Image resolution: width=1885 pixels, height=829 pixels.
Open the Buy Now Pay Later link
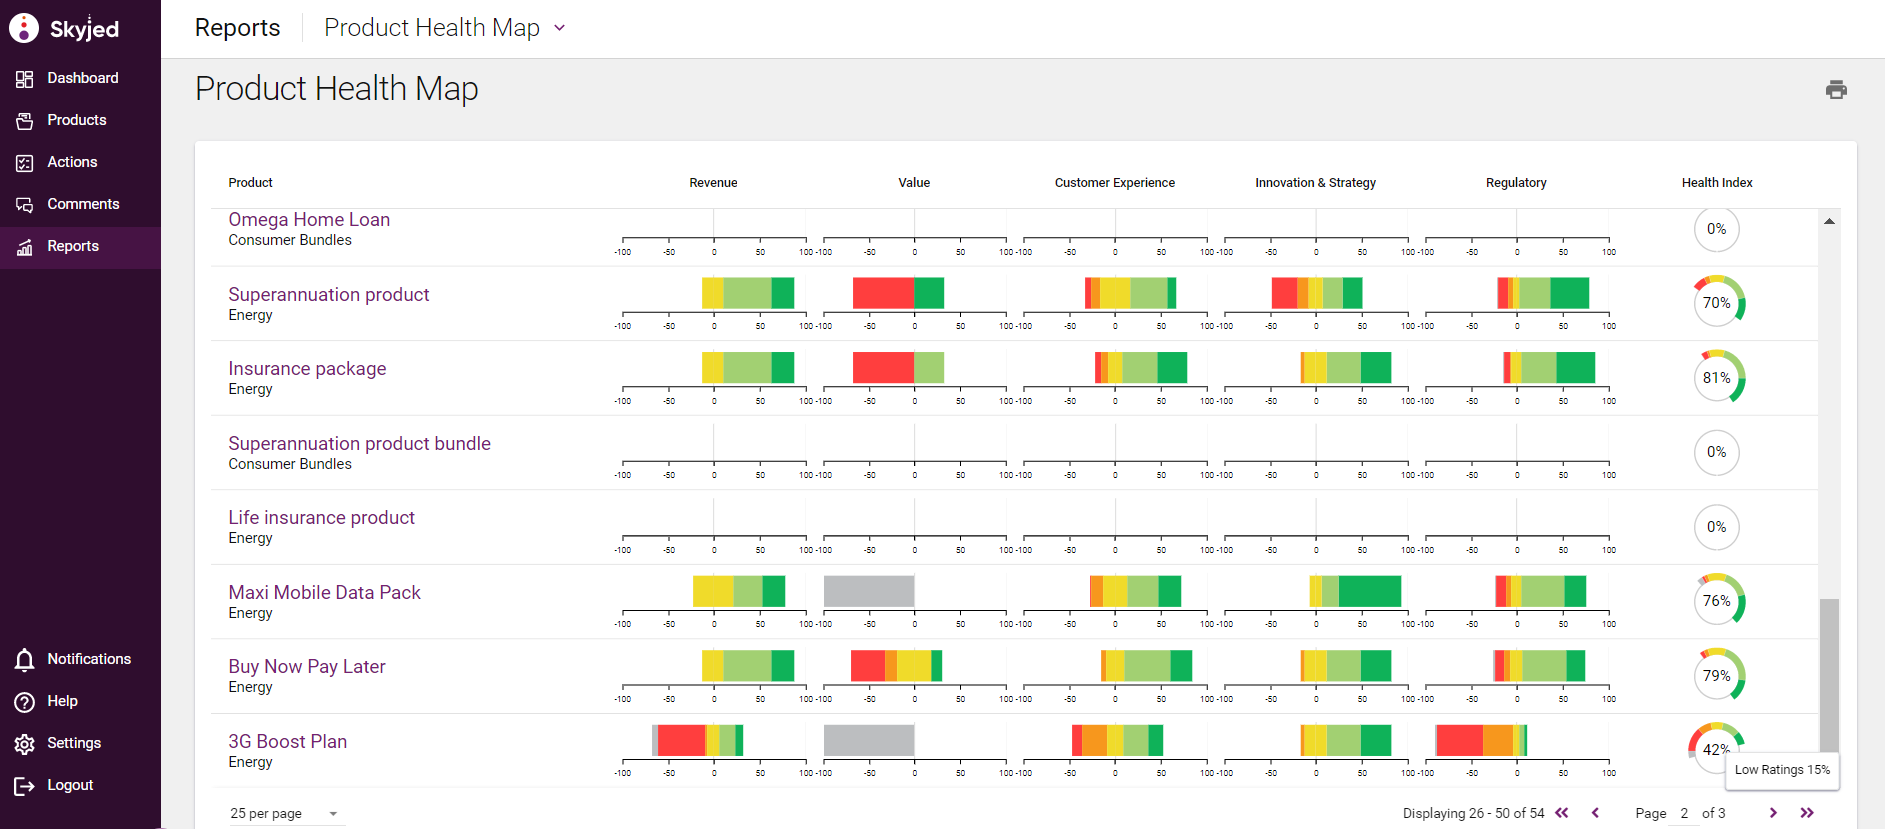[306, 667]
